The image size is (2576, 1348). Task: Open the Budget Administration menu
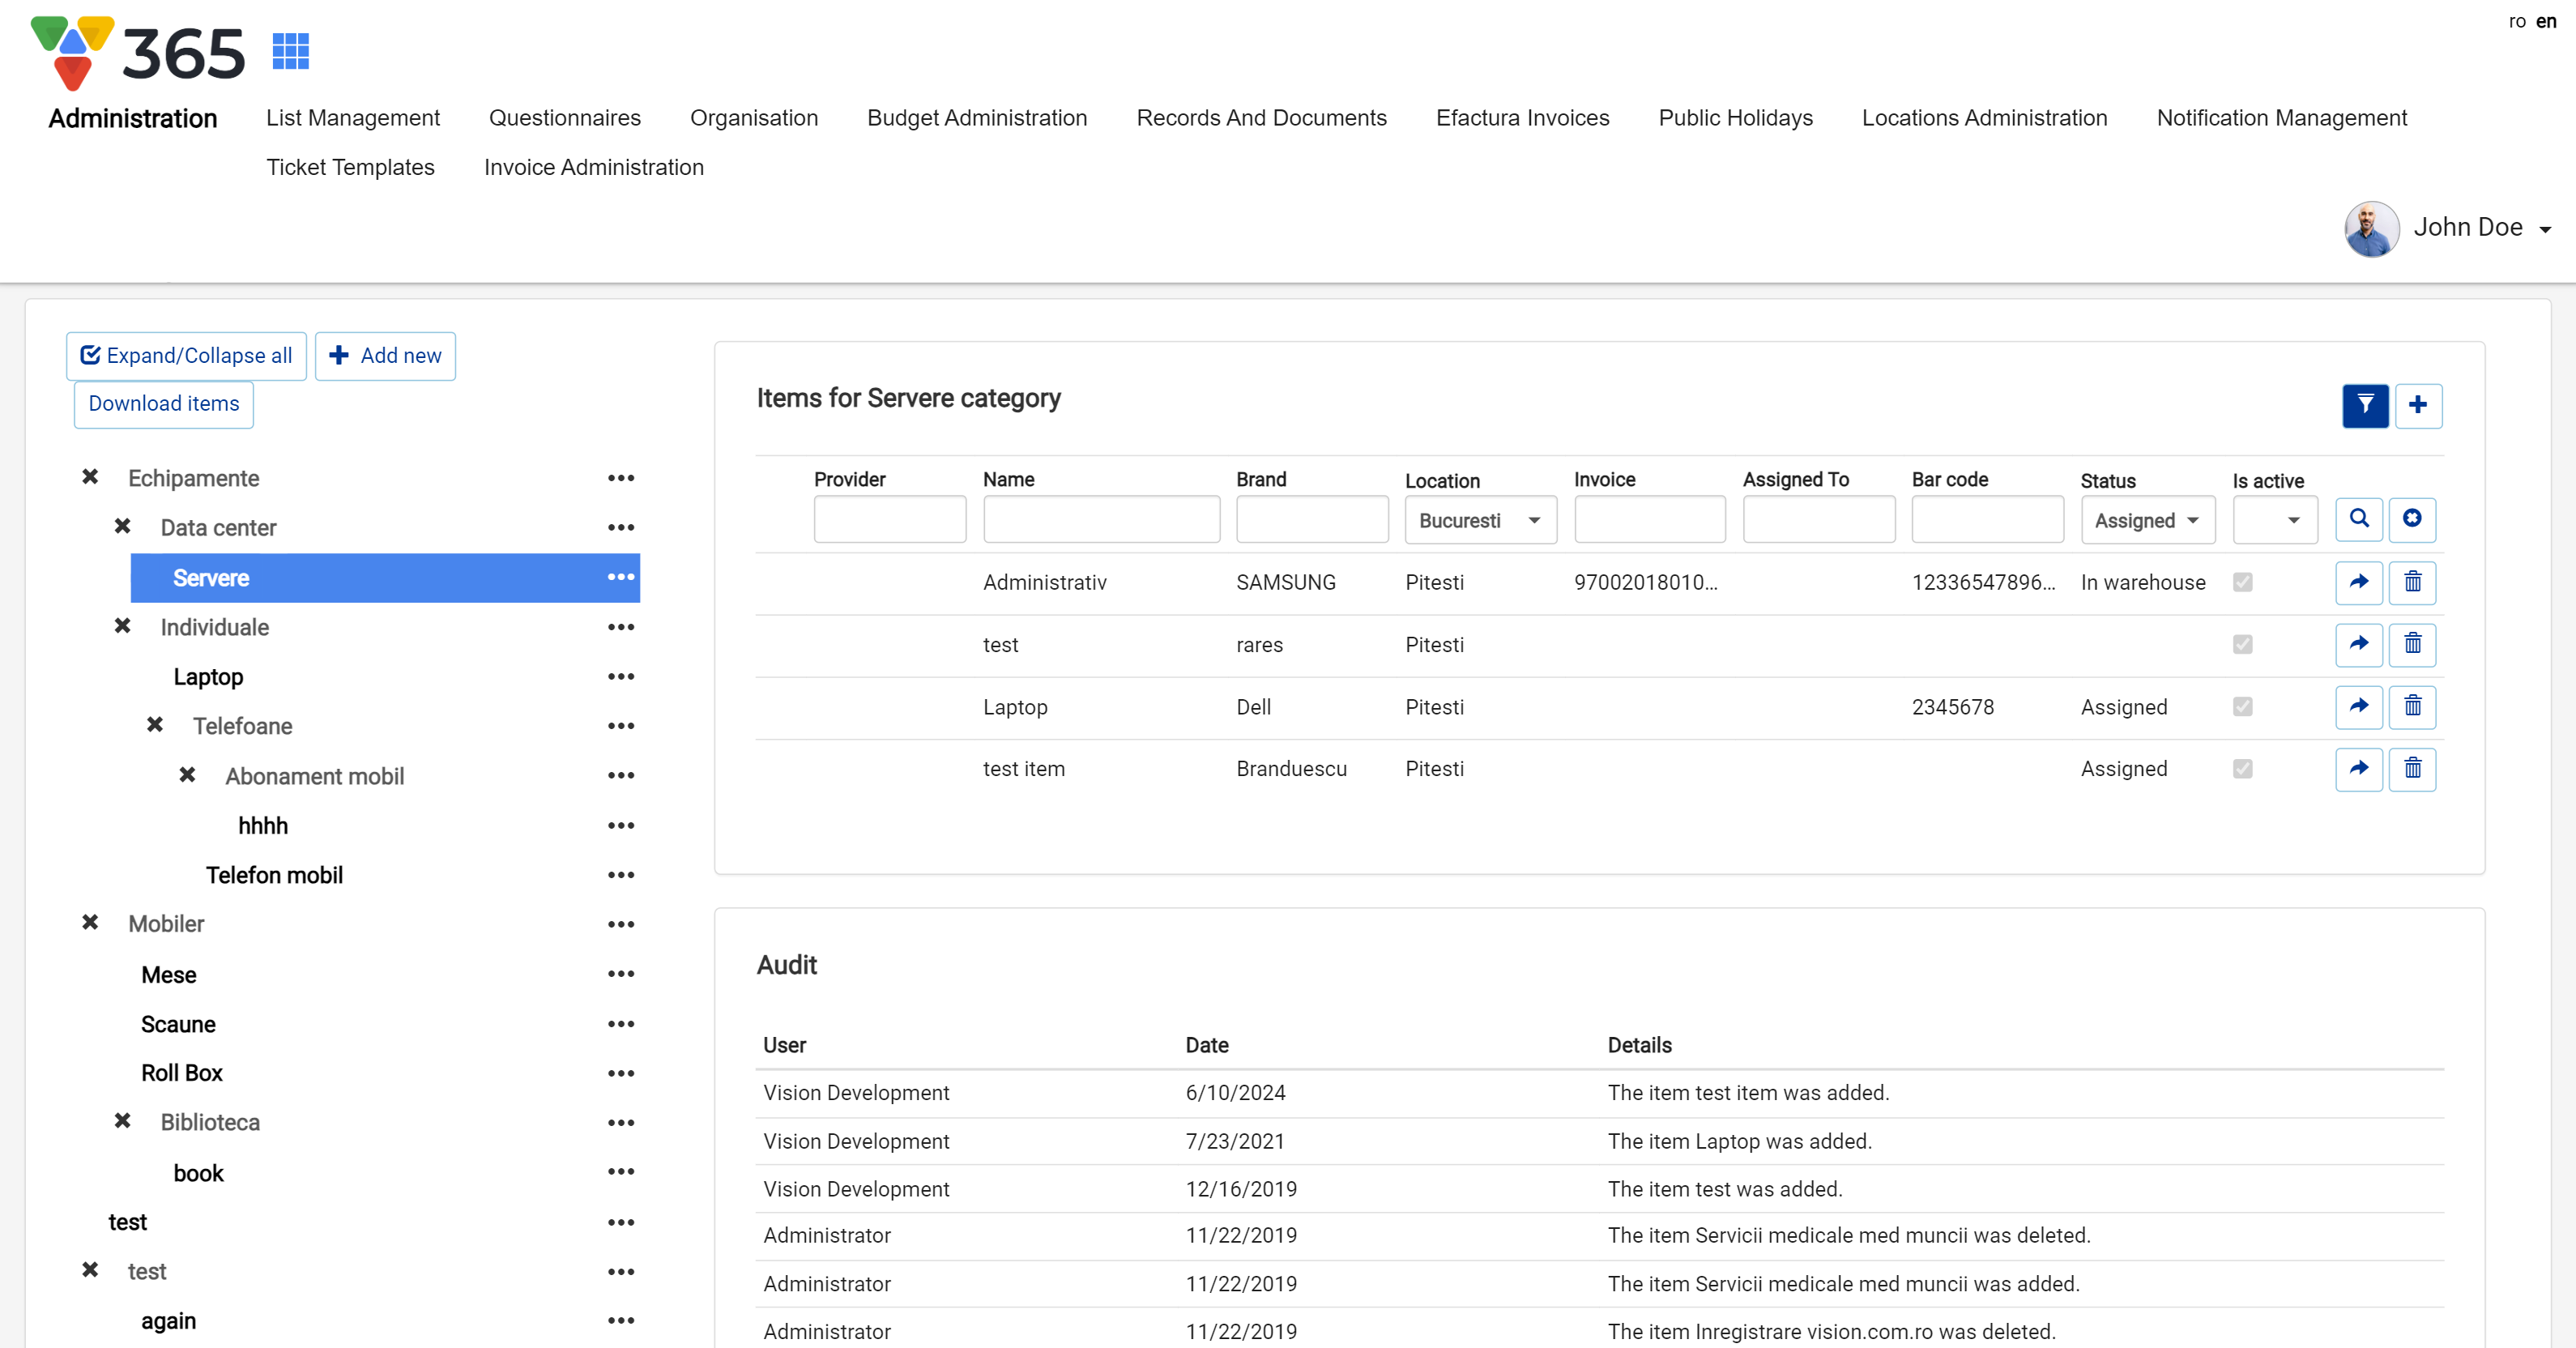976,118
